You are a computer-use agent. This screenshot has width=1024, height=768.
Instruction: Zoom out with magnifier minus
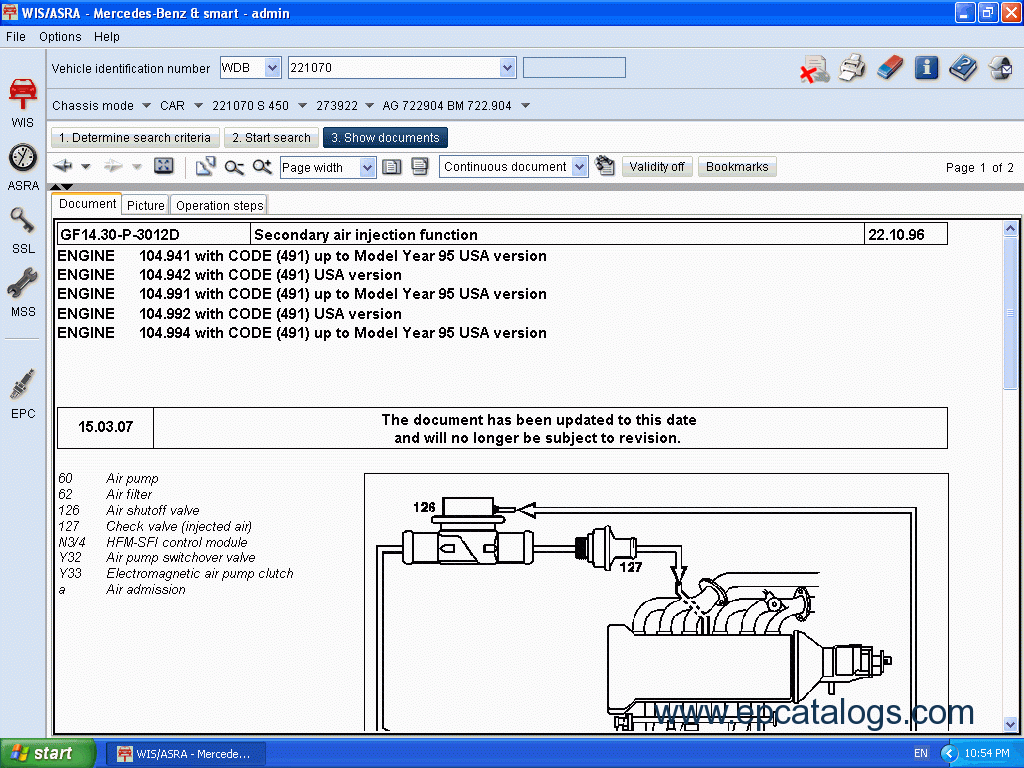(234, 167)
